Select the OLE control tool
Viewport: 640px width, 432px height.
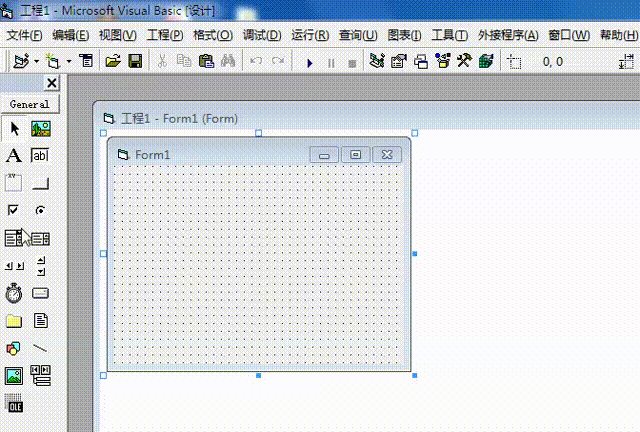point(14,404)
